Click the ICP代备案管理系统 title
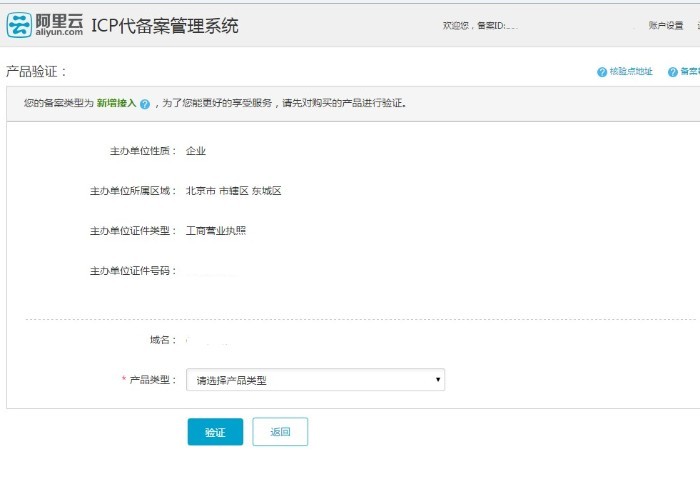Viewport: 700px width, 504px height. [165, 26]
